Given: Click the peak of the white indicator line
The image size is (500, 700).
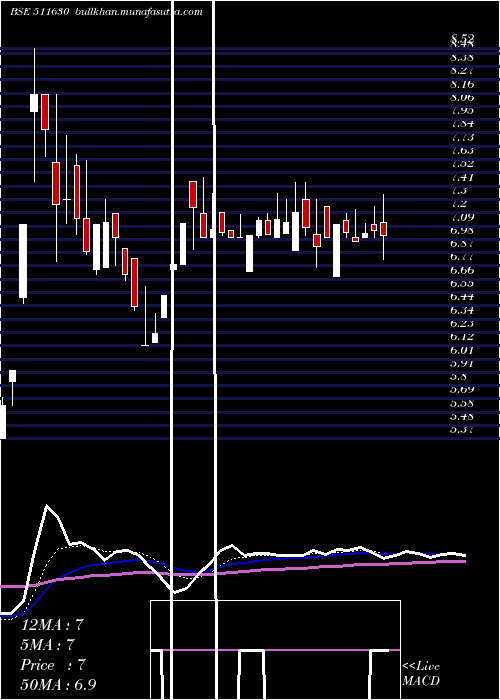Looking at the screenshot, I should 46,506.
